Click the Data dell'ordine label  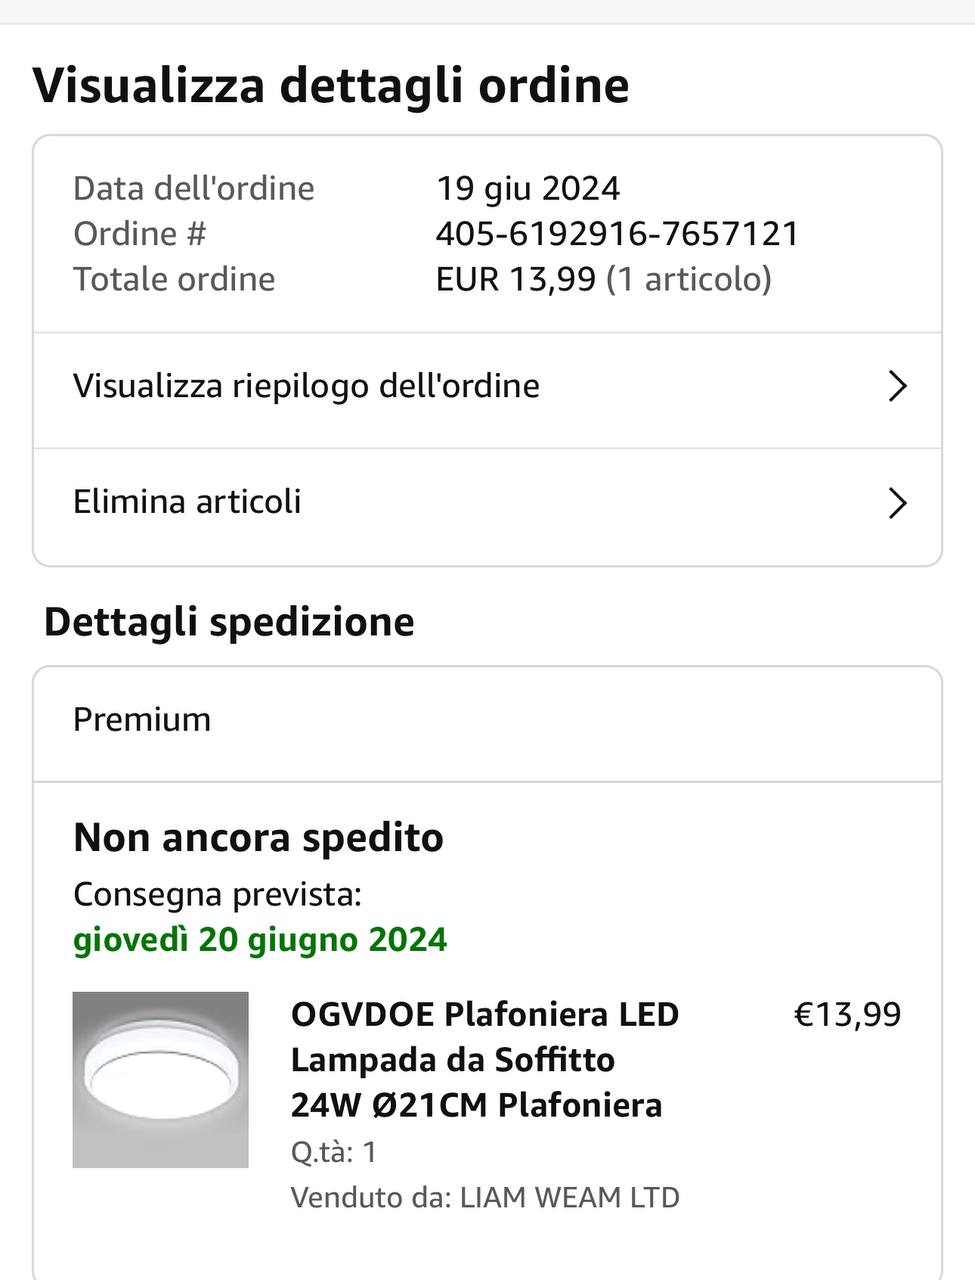click(x=194, y=188)
